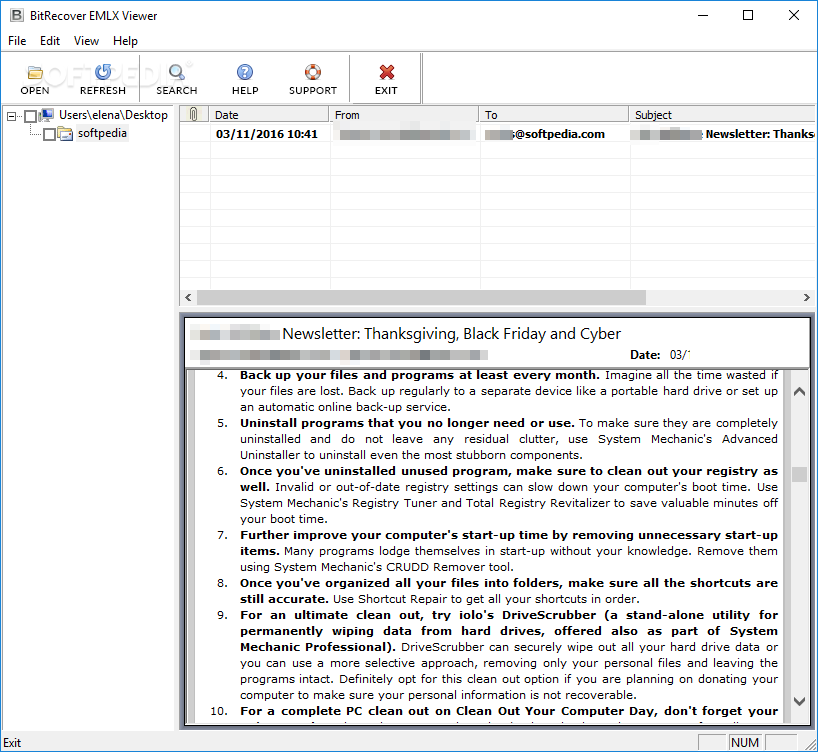The image size is (818, 752).
Task: Click the Newsletter: Thanks subject cell
Action: [x=723, y=134]
